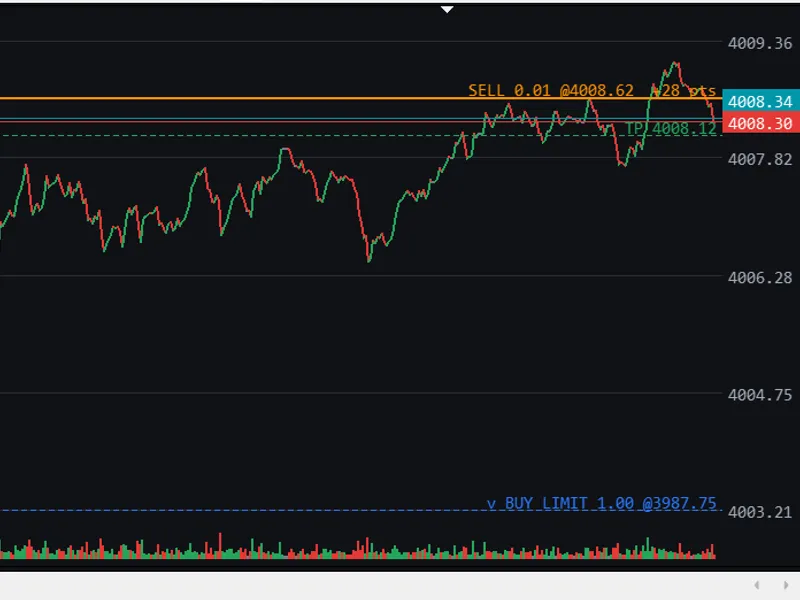Select the SELL 0.01 @4008.62 order label
This screenshot has height=600, width=800.
(551, 90)
